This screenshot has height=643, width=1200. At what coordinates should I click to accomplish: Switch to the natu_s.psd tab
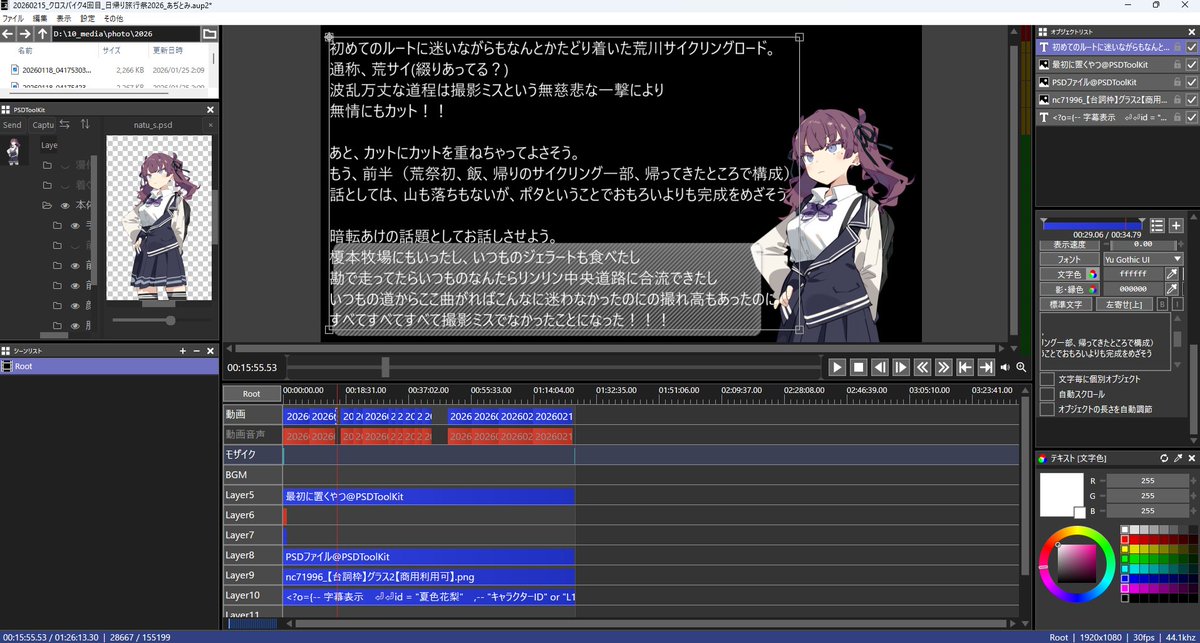tap(153, 125)
